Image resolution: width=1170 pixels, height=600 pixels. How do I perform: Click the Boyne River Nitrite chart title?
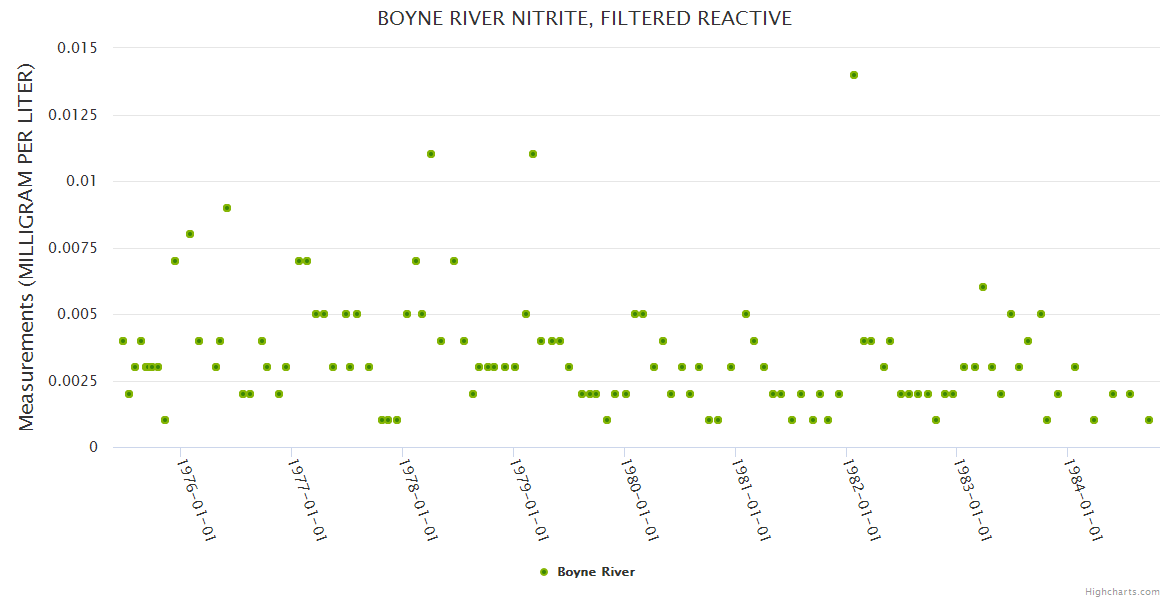(x=584, y=19)
